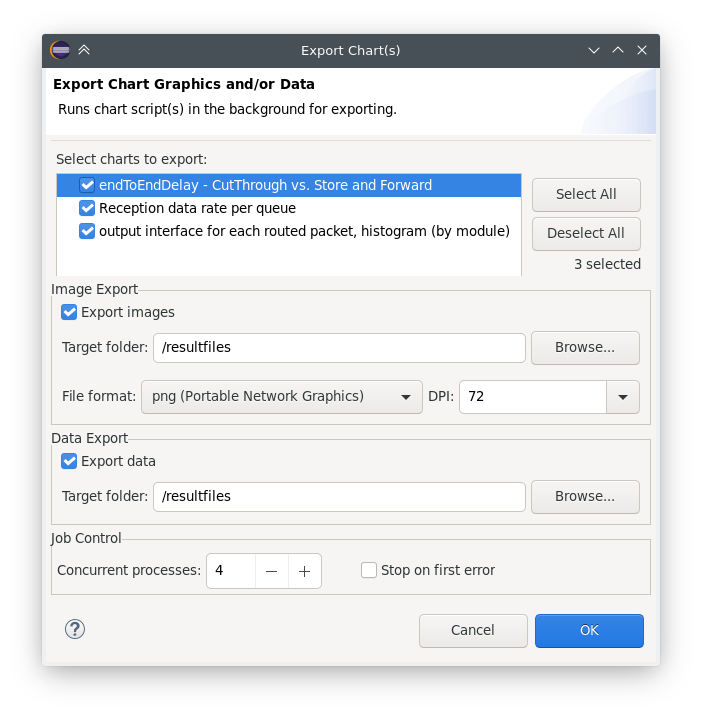Click Browse for image target folder
The height and width of the screenshot is (716, 702).
pos(585,347)
